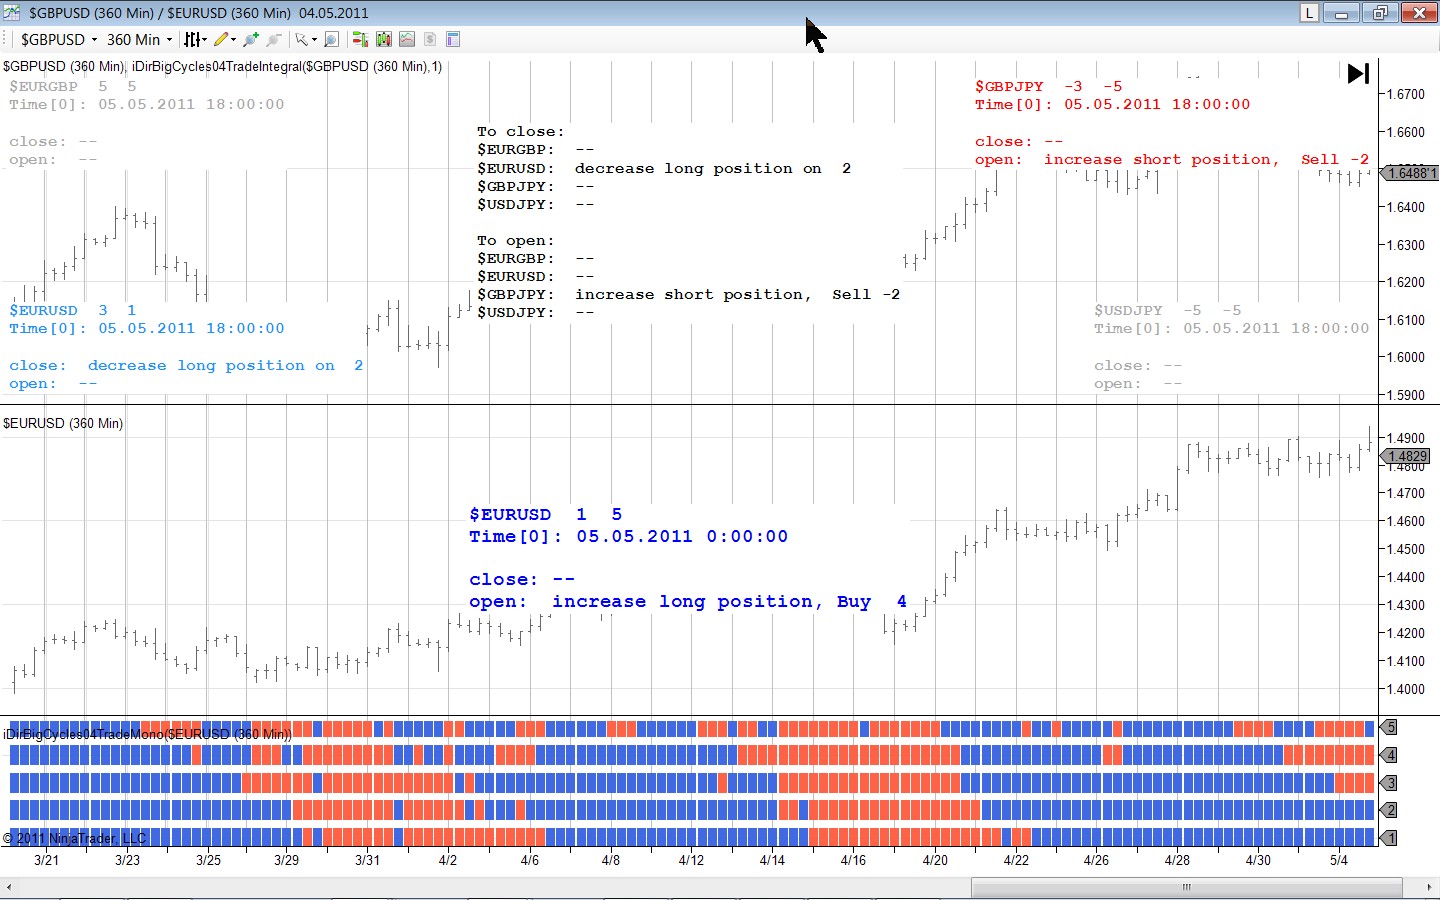Click the zoom out magnifier icon
This screenshot has height=900, width=1440.
point(273,40)
